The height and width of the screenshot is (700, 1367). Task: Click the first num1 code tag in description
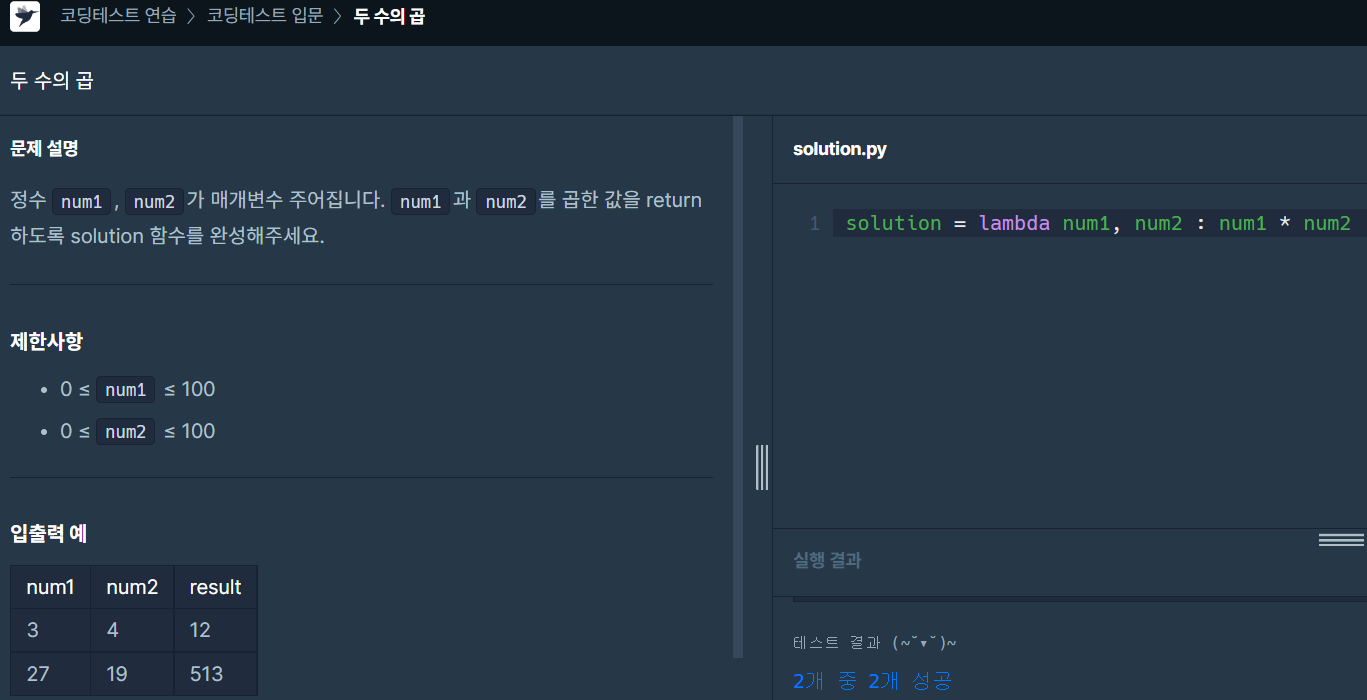pyautogui.click(x=81, y=201)
